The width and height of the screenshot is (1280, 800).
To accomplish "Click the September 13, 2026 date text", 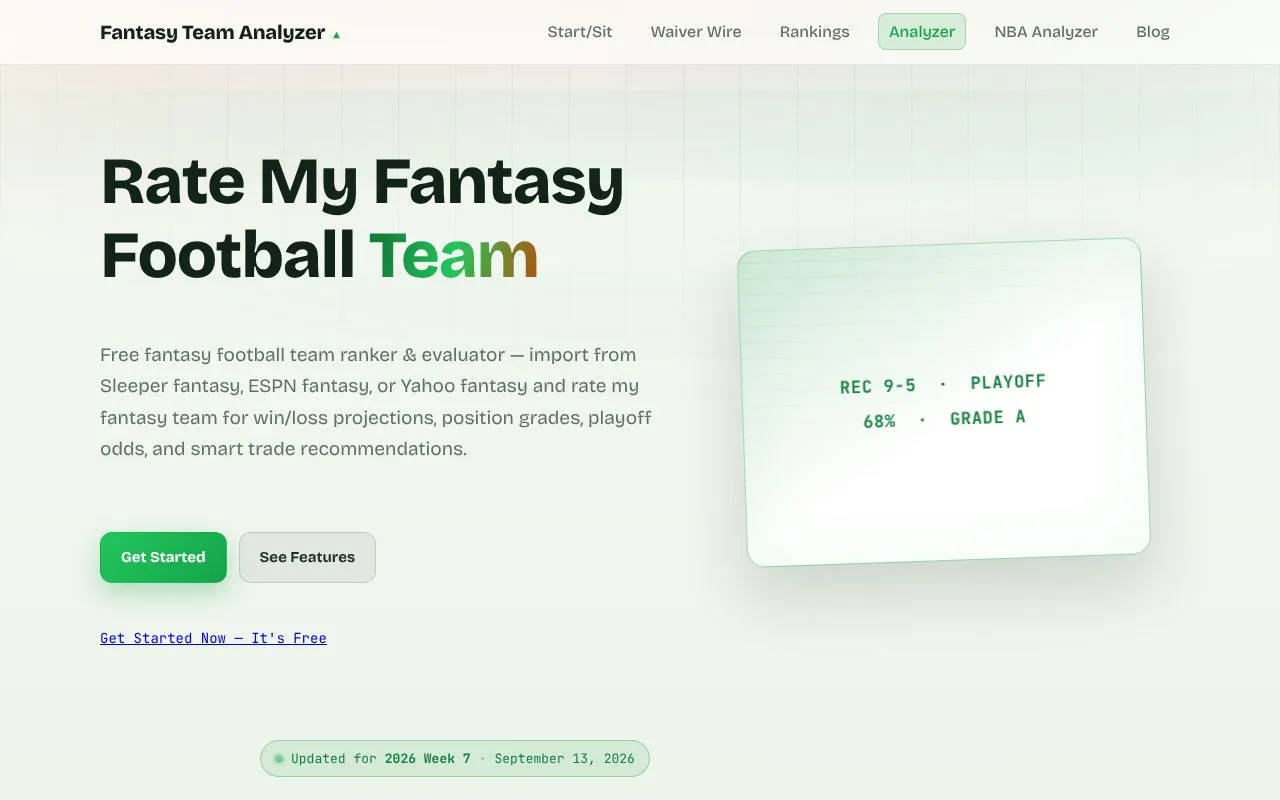I will (564, 758).
